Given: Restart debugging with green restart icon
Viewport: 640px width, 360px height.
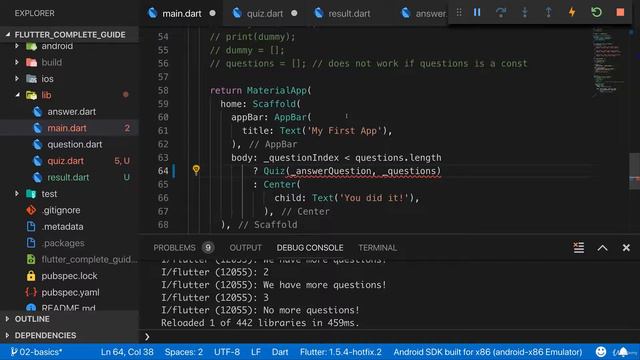Looking at the screenshot, I should pyautogui.click(x=596, y=12).
